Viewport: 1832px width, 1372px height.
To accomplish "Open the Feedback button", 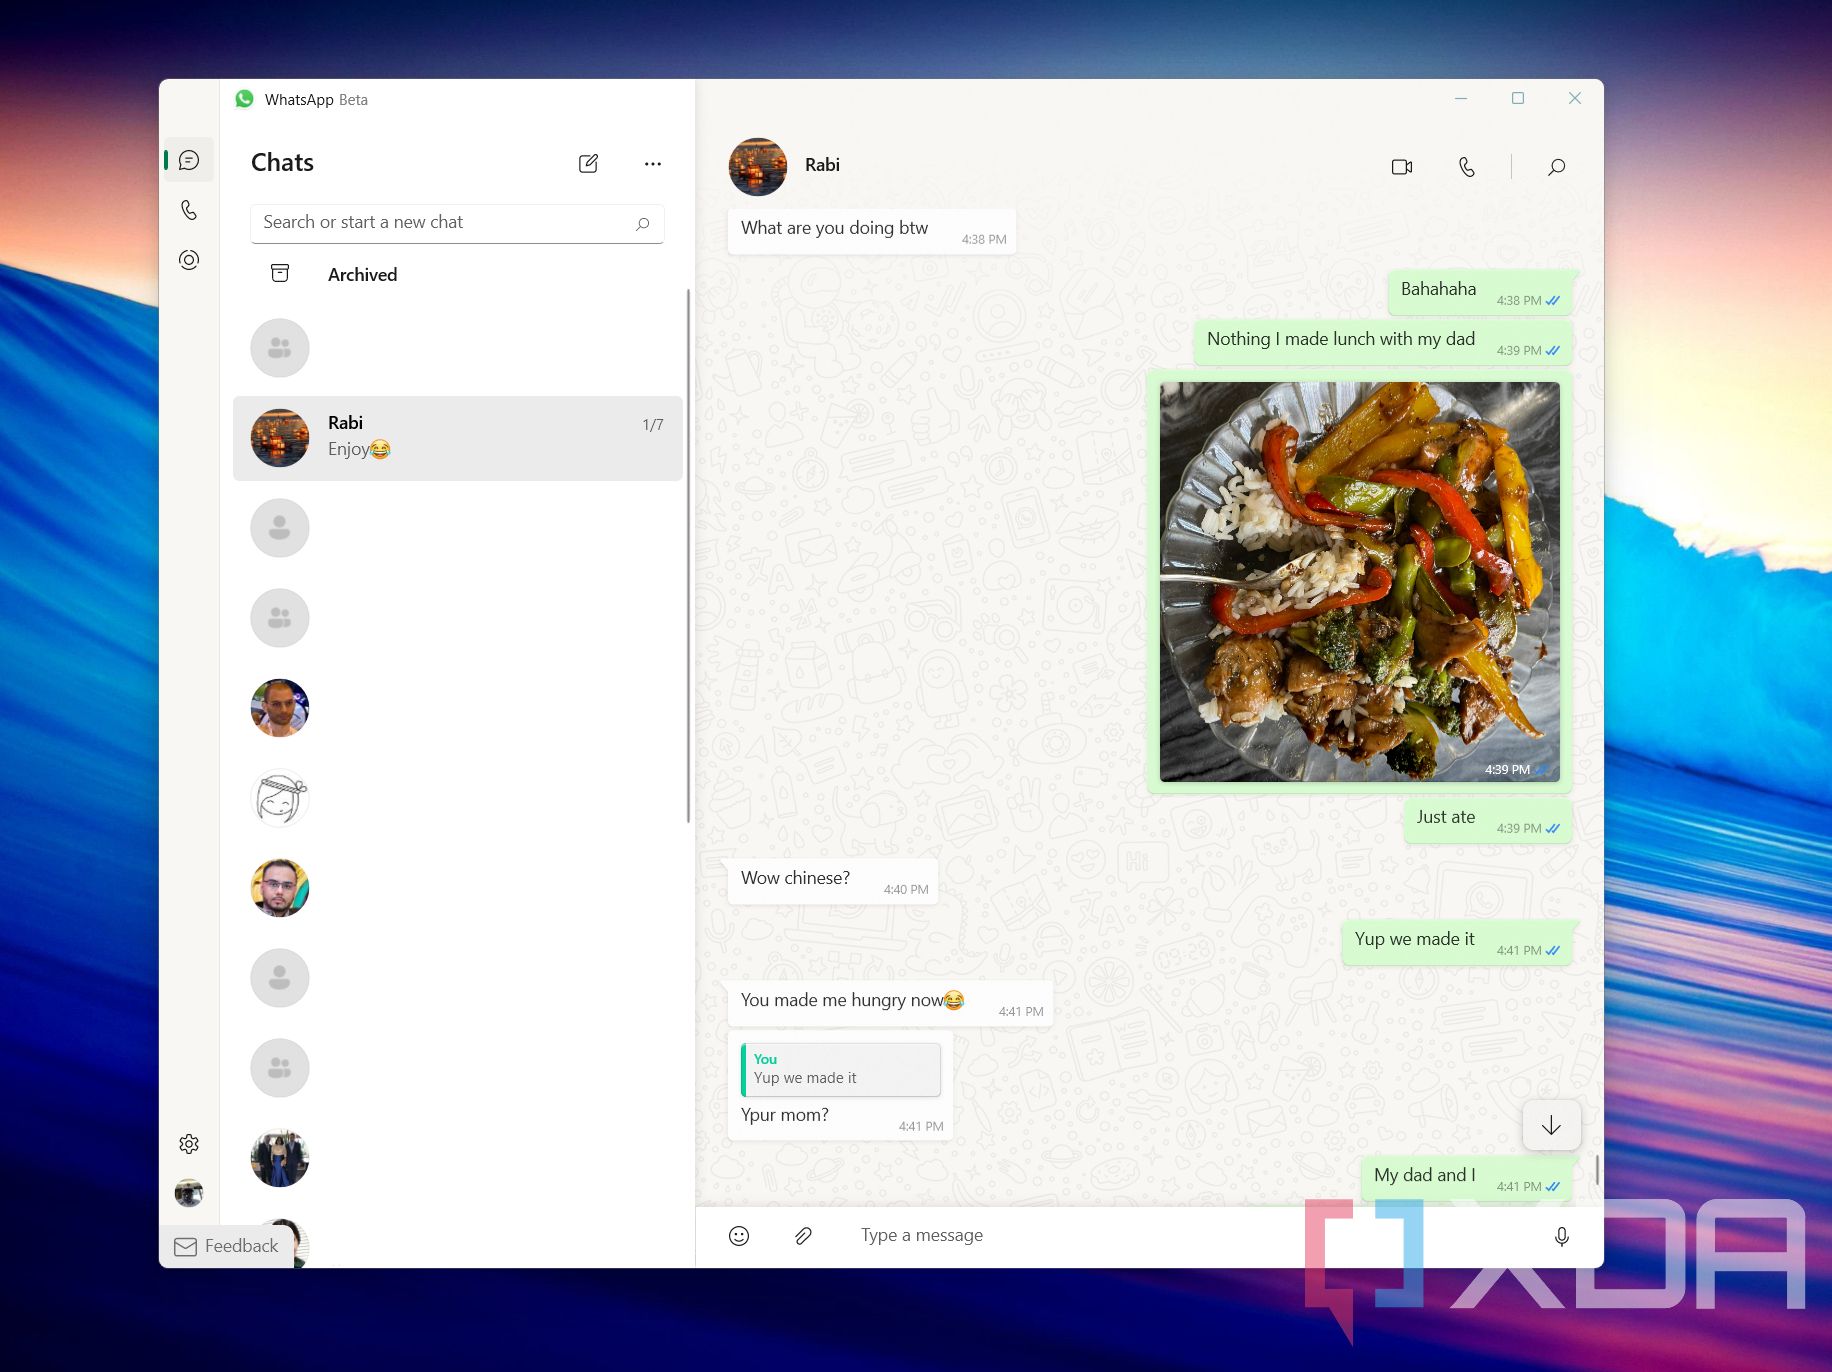I will (227, 1246).
